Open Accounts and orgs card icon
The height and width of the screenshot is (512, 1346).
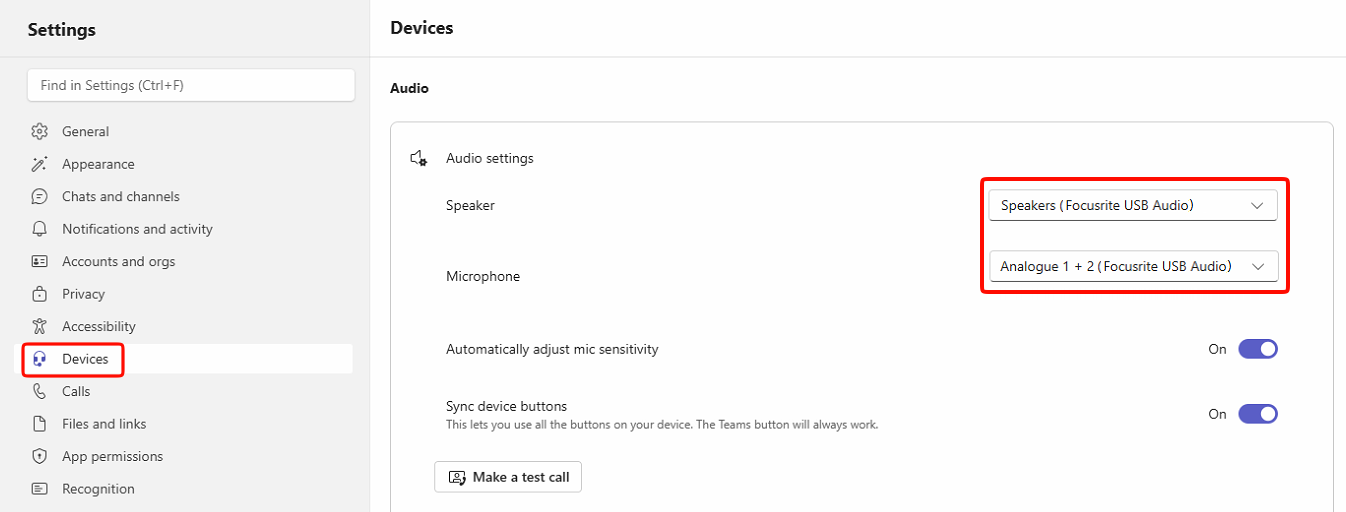pyautogui.click(x=40, y=262)
